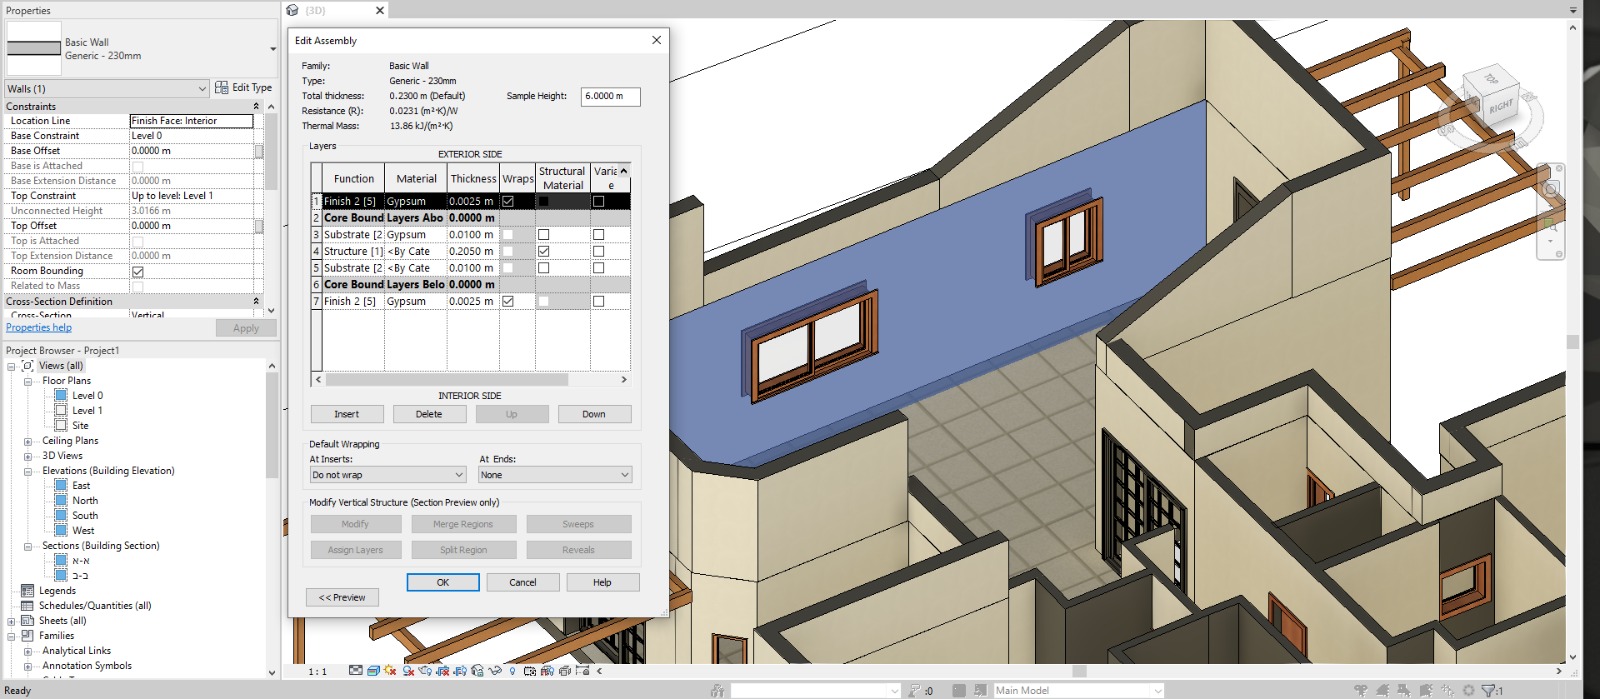The width and height of the screenshot is (1600, 699).
Task: Click the Sample Height input field
Action: pos(610,97)
